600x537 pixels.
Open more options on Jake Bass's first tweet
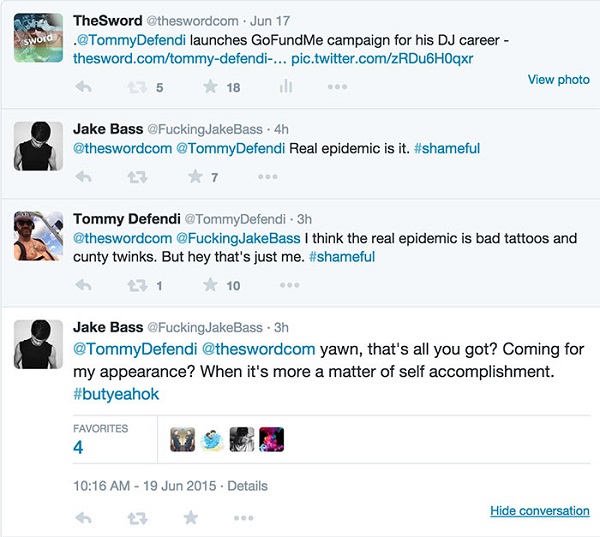[x=267, y=177]
